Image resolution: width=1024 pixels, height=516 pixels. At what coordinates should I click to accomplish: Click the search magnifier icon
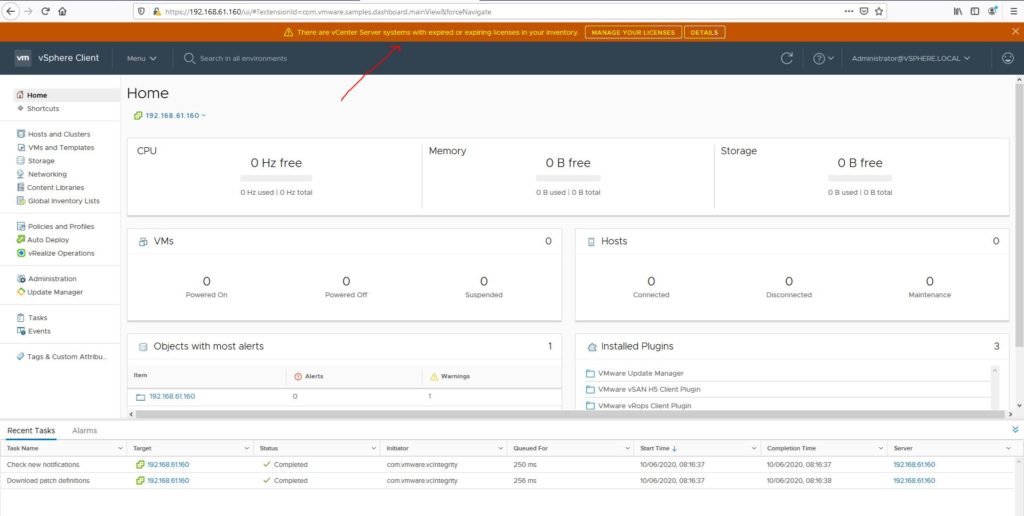pos(189,58)
